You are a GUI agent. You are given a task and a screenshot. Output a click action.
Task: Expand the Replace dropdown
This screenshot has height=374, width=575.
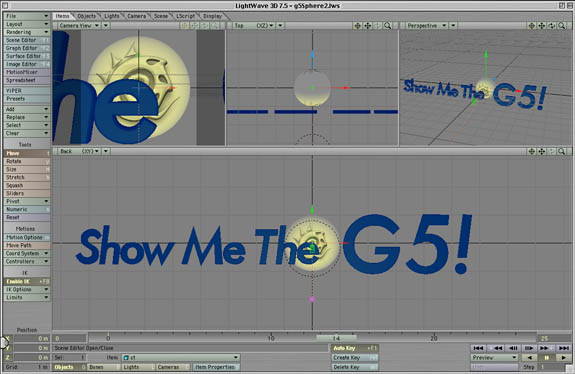click(26, 117)
